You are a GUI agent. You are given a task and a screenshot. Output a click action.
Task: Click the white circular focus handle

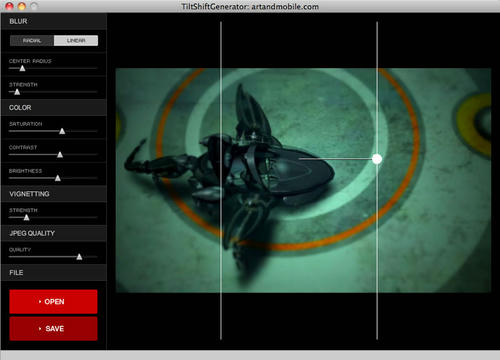[377, 159]
